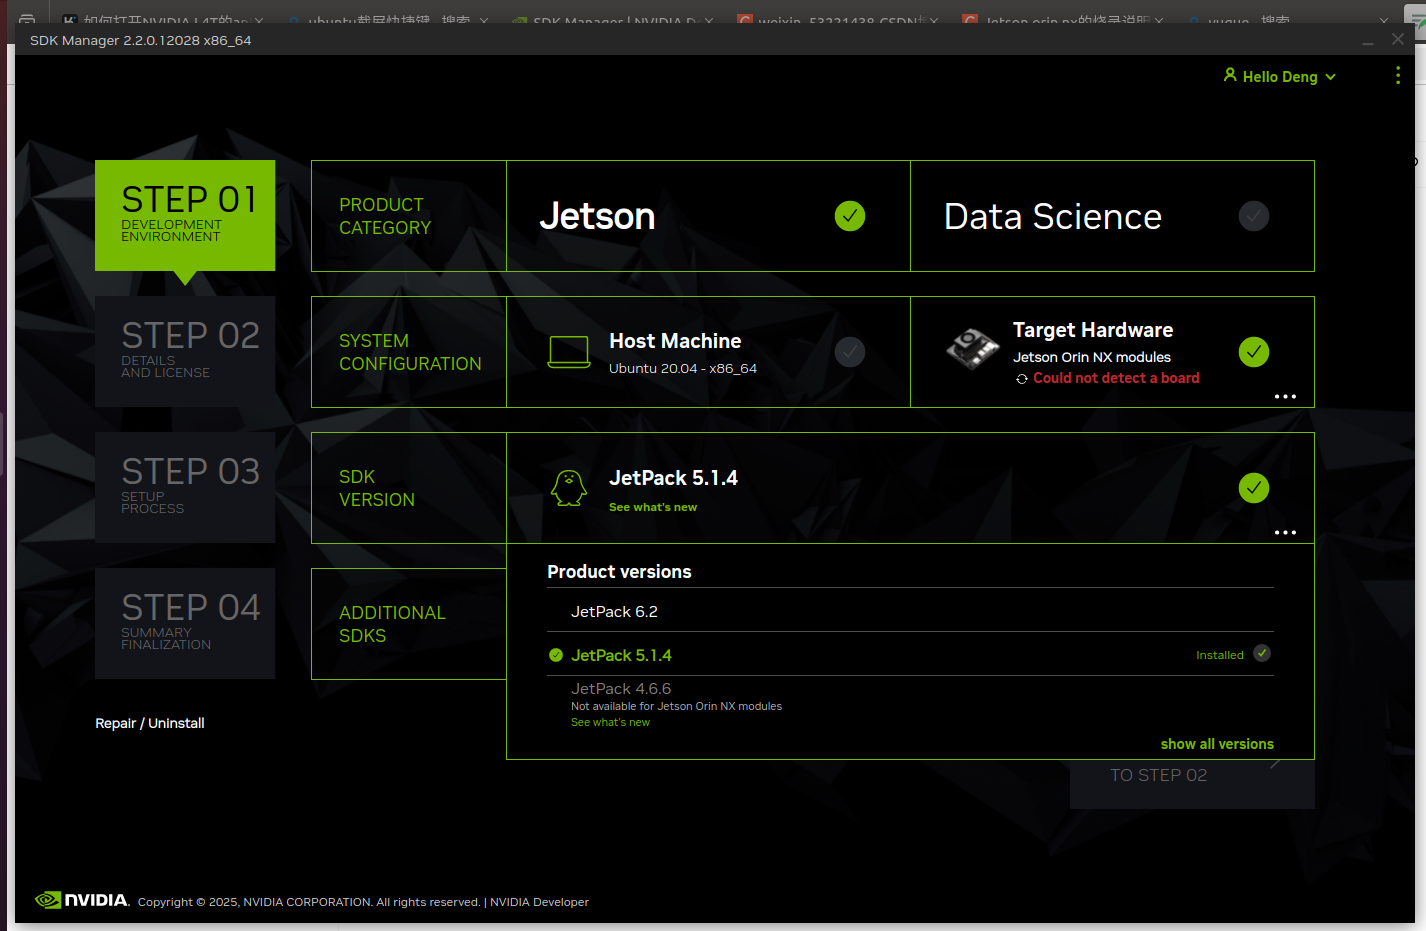Choose JetPack 5.1.4 in product versions list
Image resolution: width=1426 pixels, height=931 pixels.
tap(910, 655)
